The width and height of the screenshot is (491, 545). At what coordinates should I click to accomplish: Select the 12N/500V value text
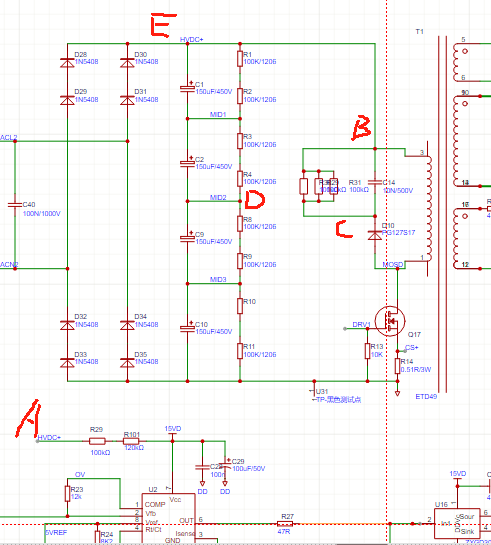398,190
